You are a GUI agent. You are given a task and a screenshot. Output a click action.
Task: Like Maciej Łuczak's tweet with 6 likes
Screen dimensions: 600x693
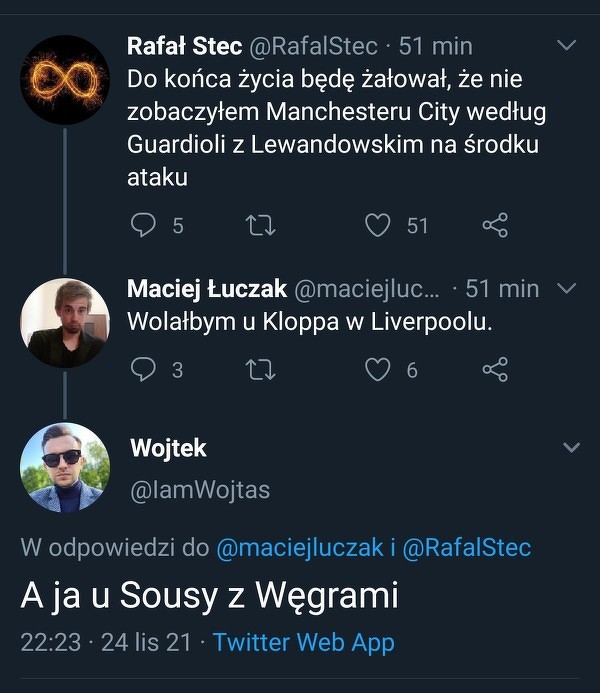pos(377,370)
